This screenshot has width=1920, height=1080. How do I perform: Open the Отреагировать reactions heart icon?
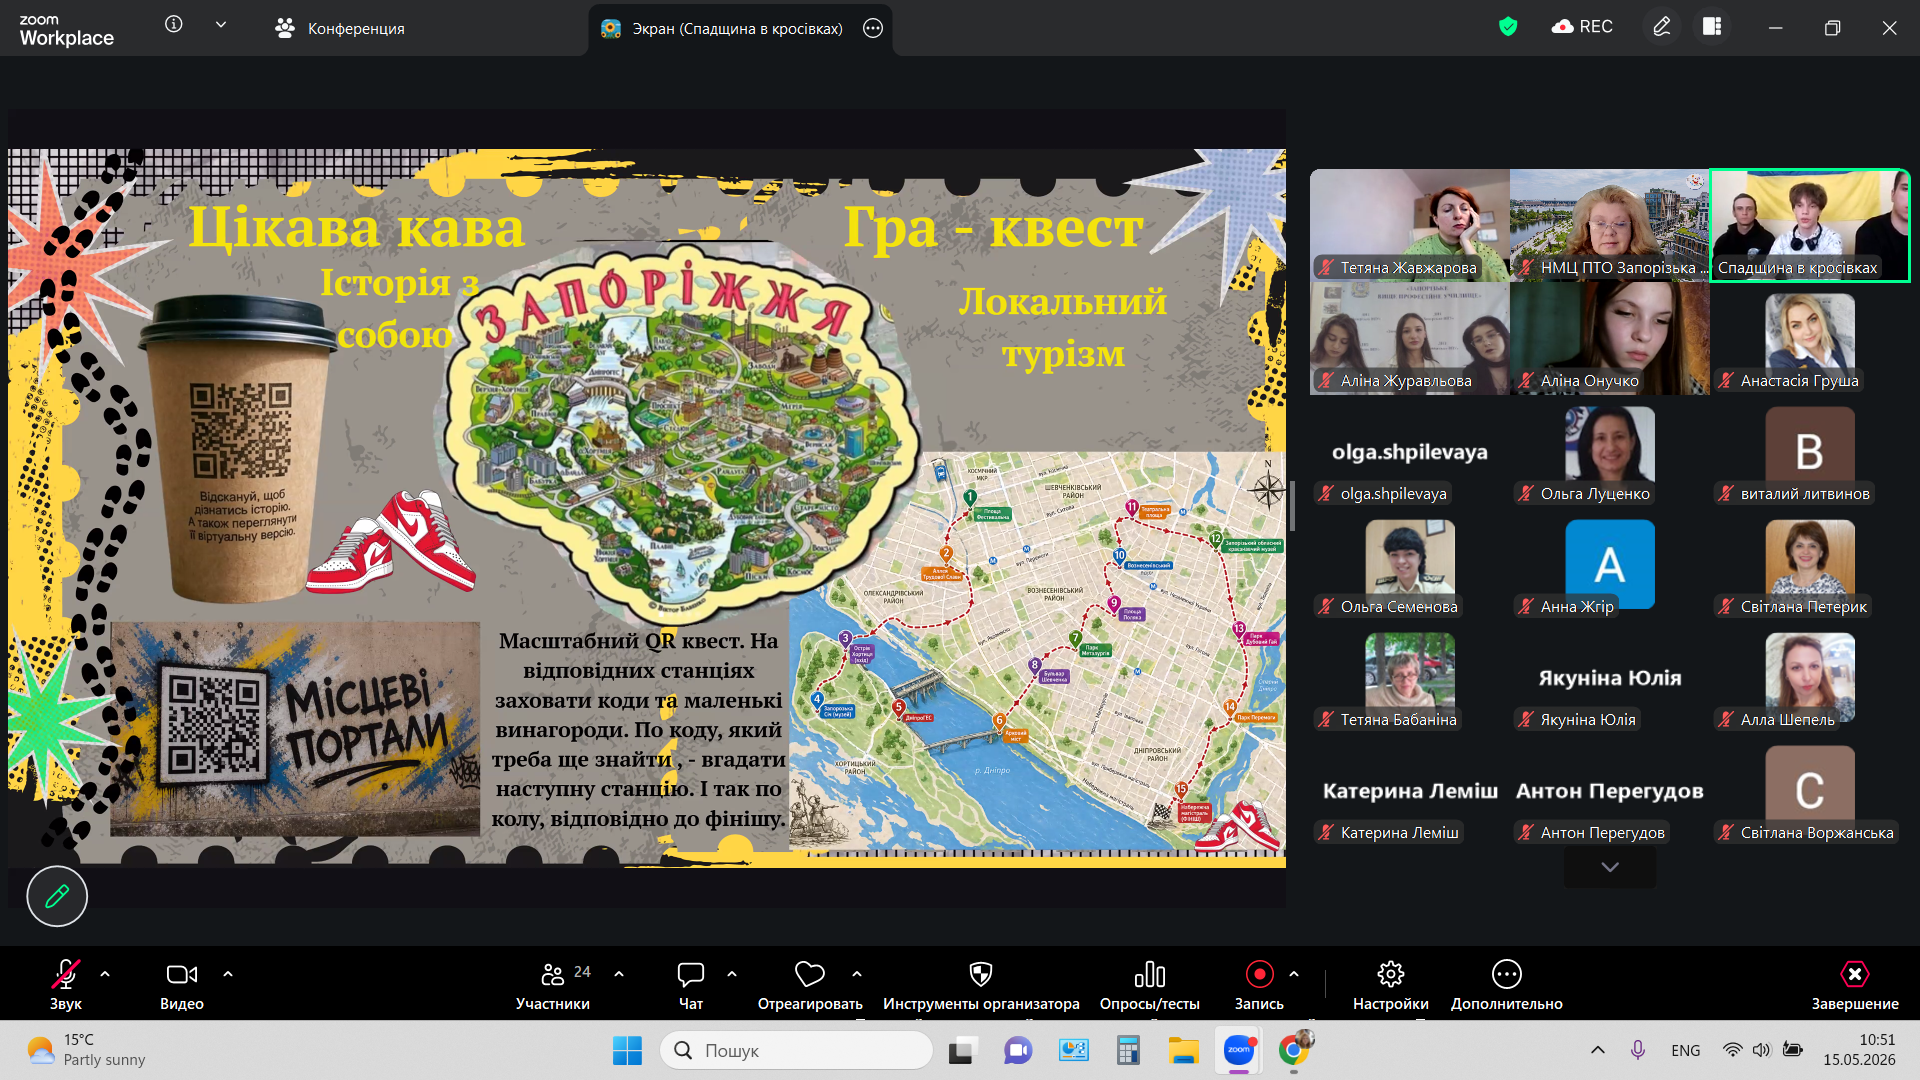coord(810,974)
